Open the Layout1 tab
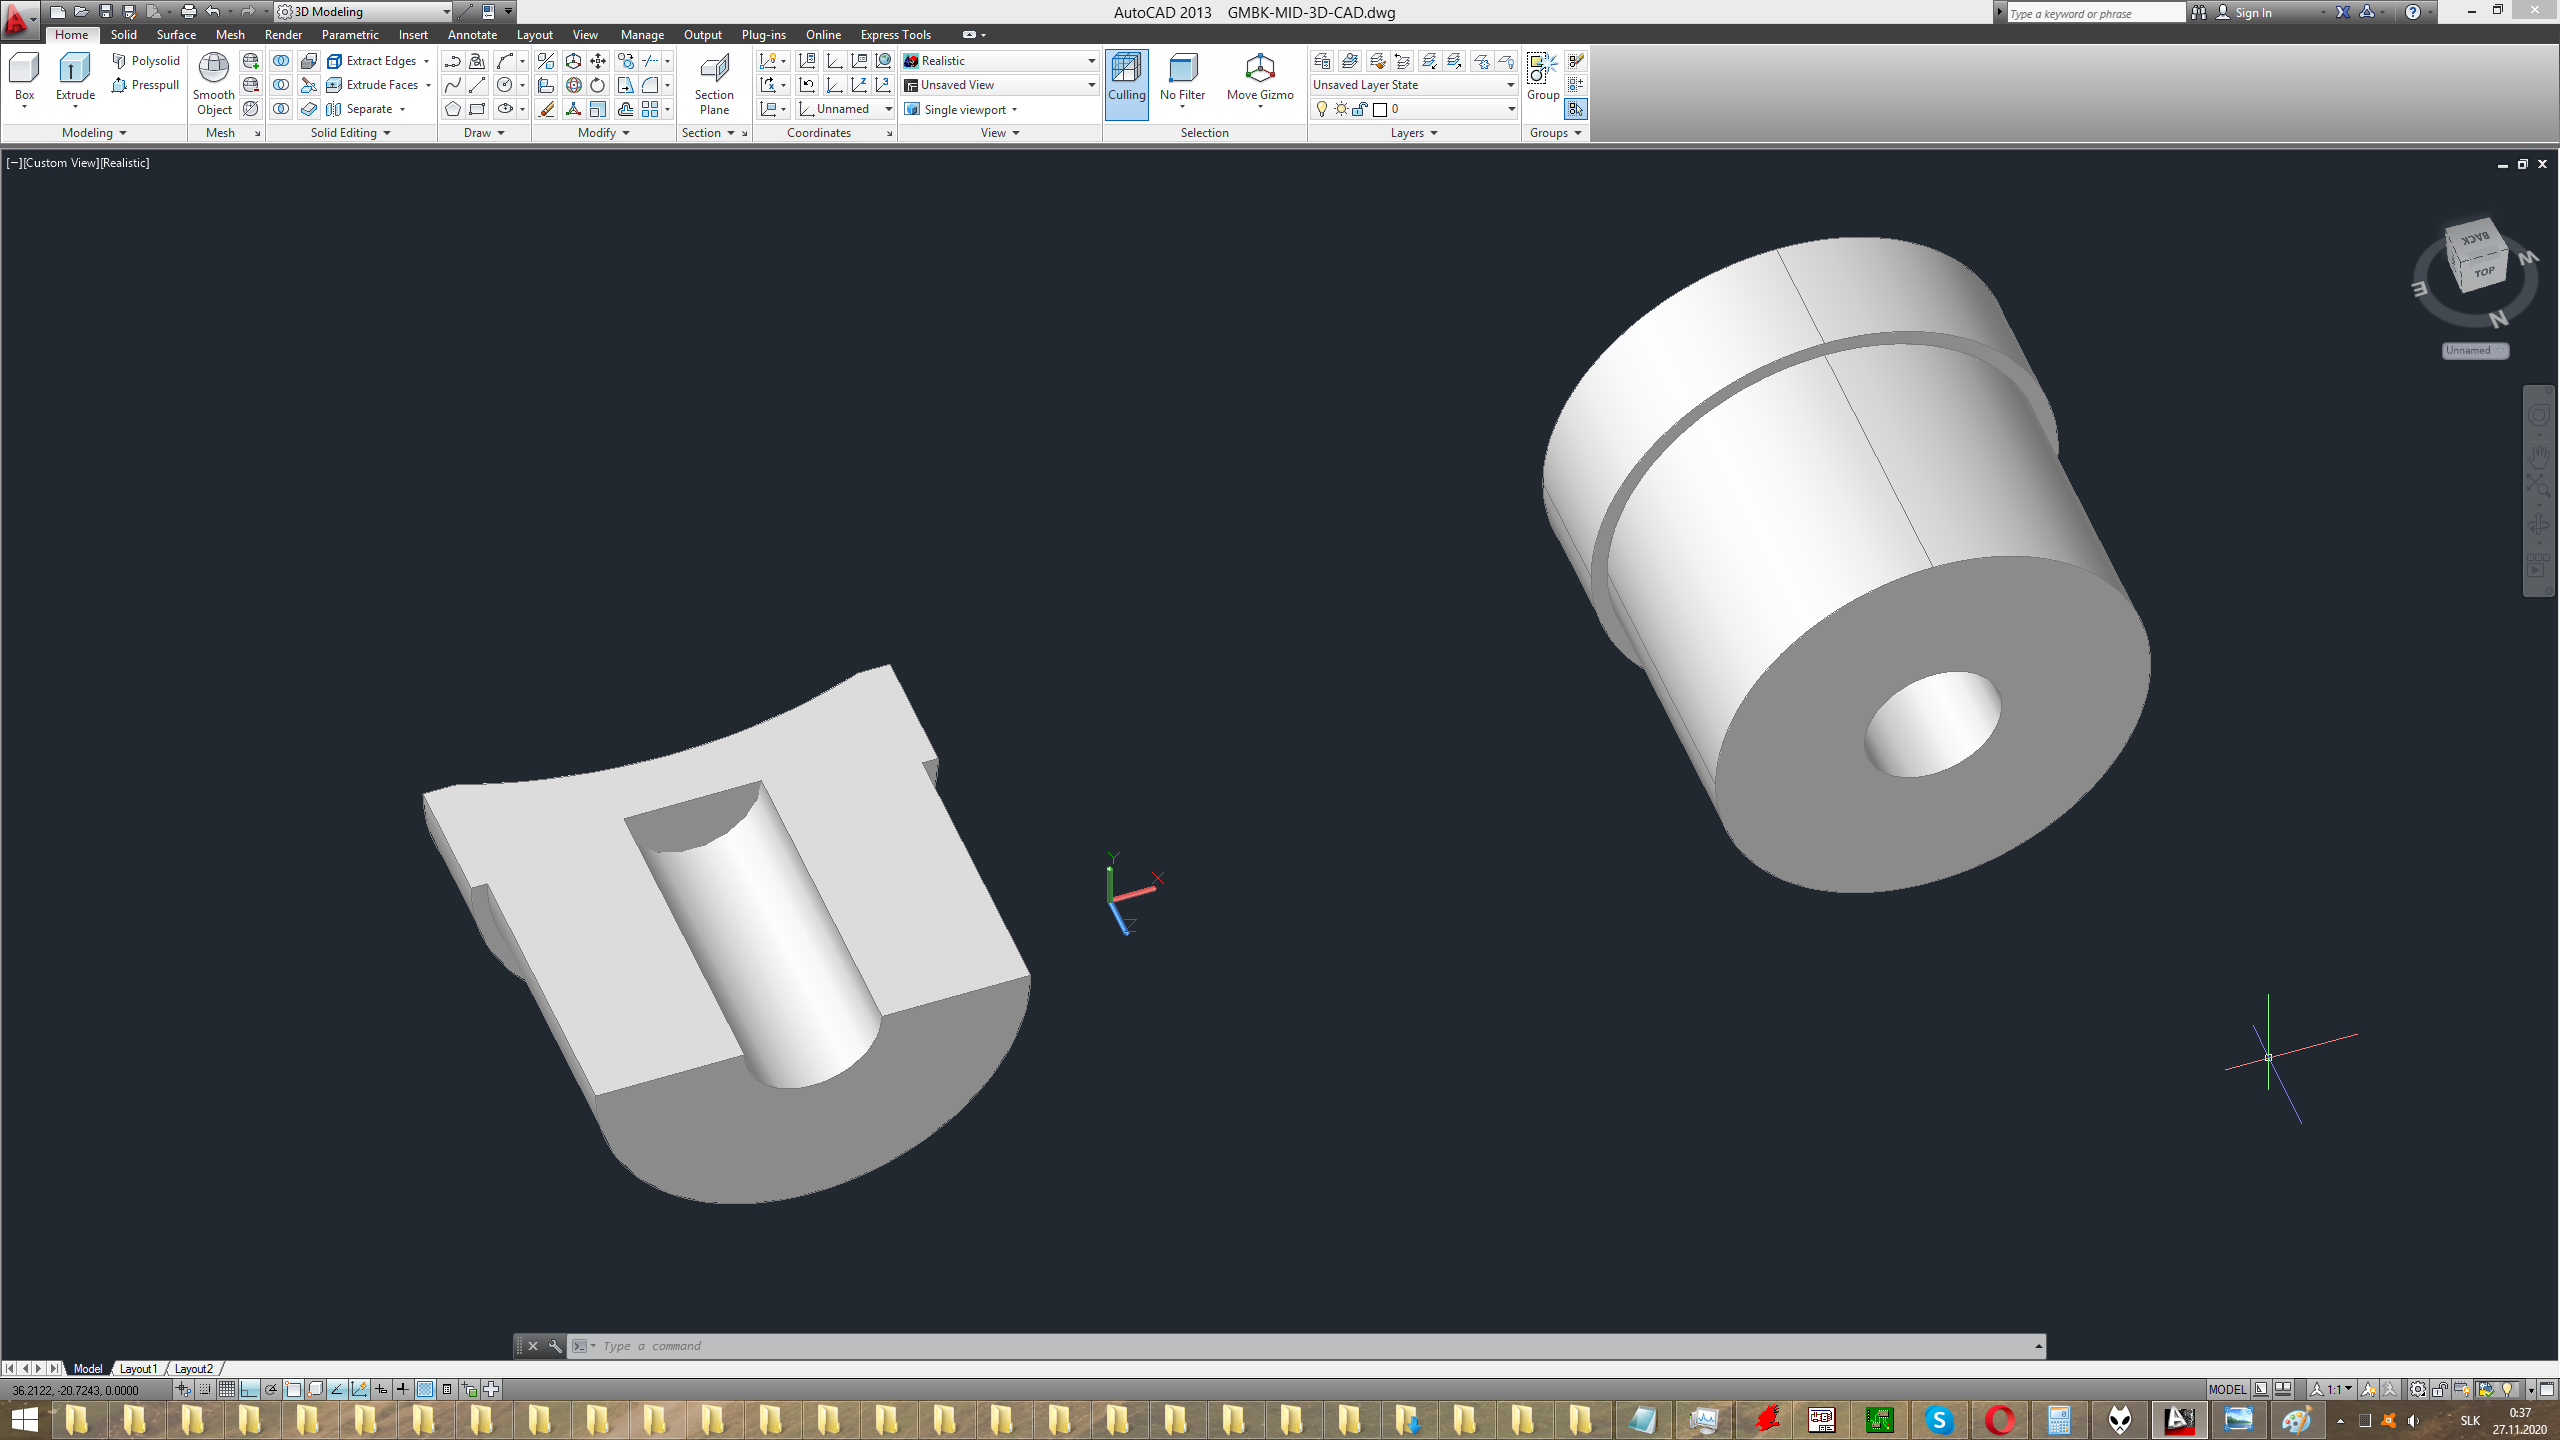 tap(138, 1369)
